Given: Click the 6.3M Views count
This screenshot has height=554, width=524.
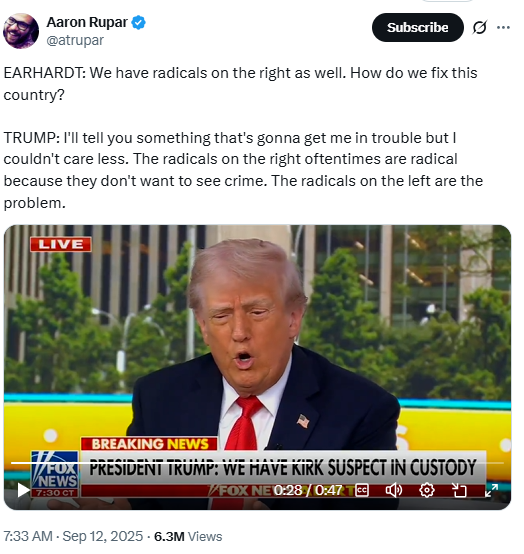Looking at the screenshot, I should [188, 536].
